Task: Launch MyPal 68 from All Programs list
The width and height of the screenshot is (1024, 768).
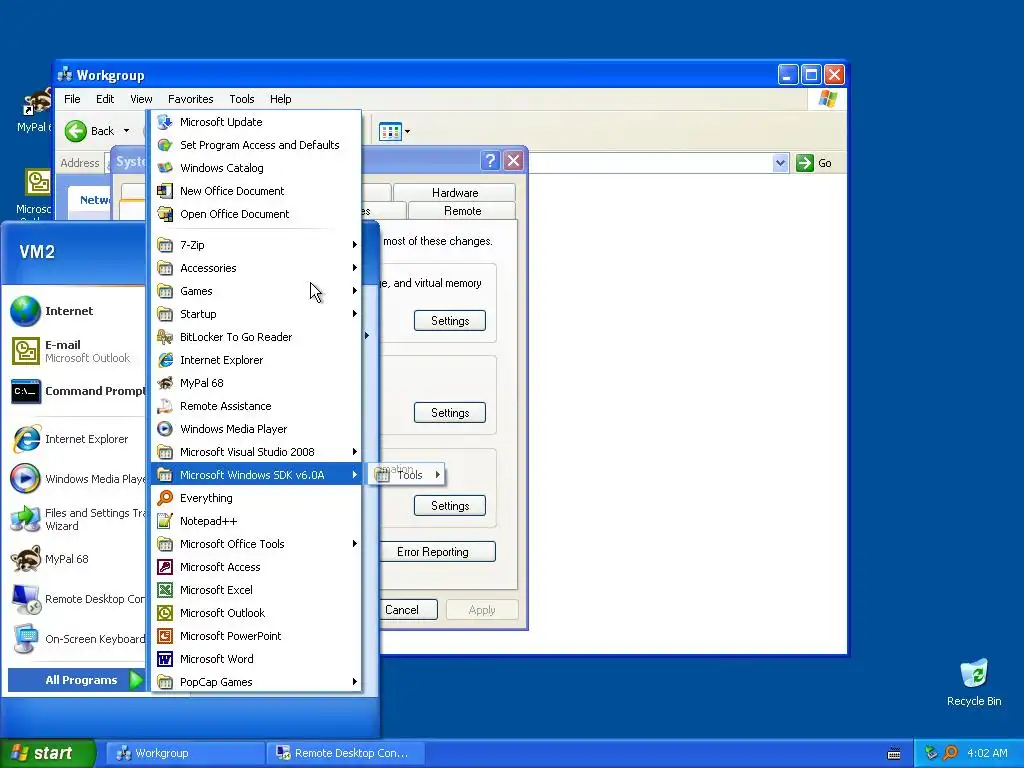Action: pos(256,383)
